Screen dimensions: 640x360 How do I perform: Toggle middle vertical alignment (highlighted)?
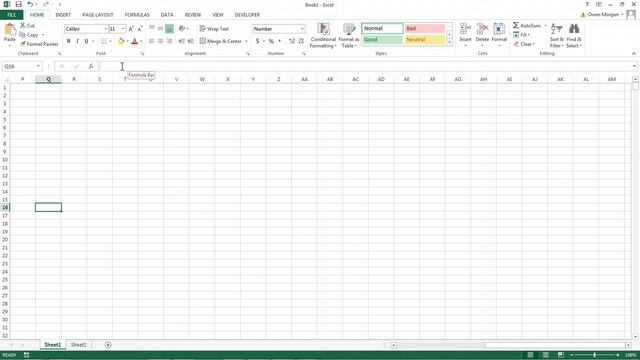click(169, 29)
